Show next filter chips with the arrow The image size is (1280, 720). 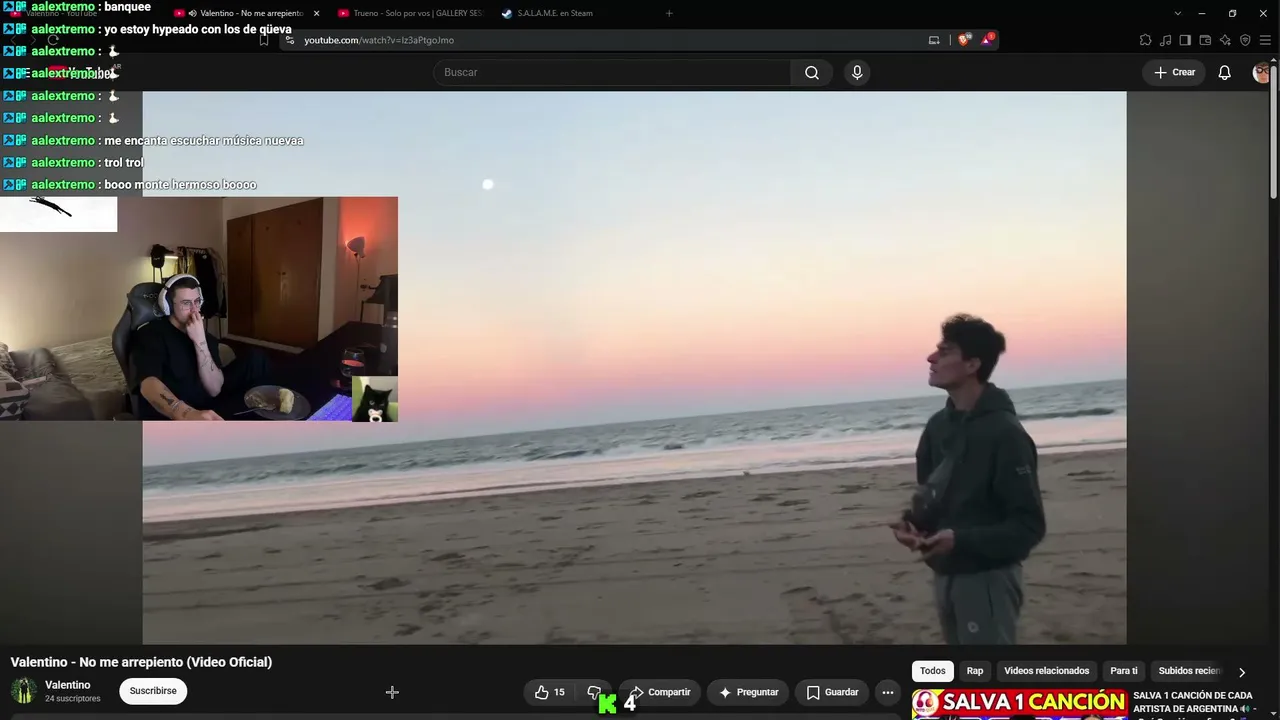[x=1242, y=672]
